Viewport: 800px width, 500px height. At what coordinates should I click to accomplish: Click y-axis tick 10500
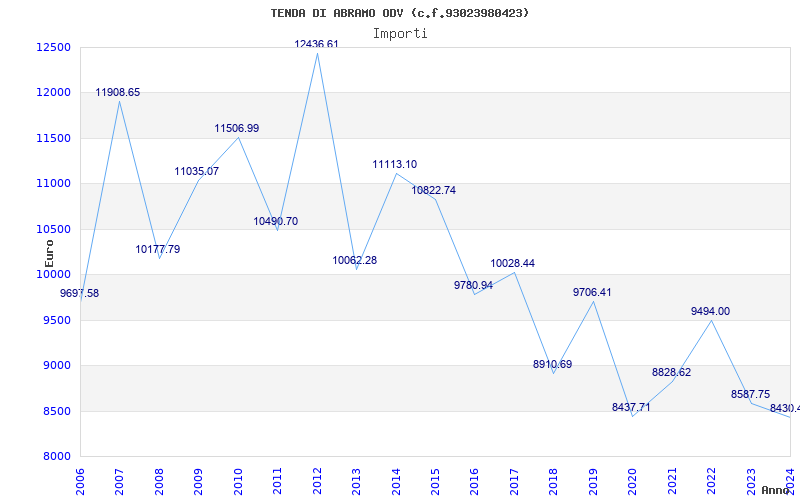(x=53, y=229)
